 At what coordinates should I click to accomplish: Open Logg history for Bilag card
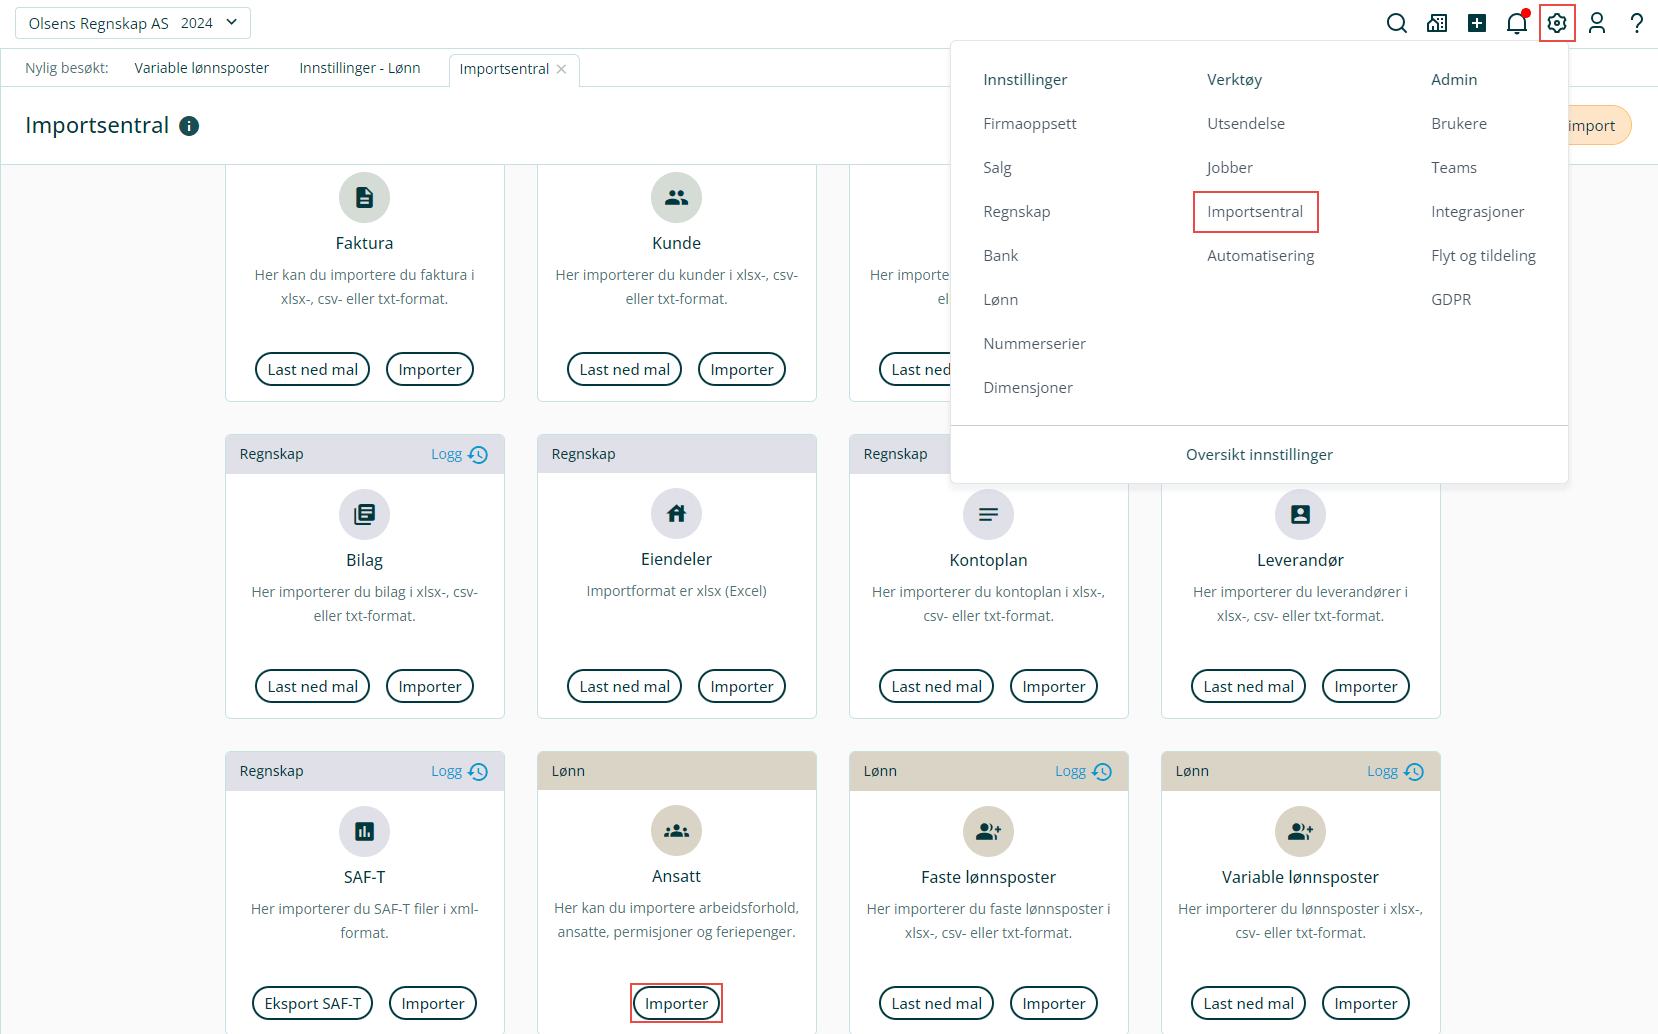[x=459, y=454]
